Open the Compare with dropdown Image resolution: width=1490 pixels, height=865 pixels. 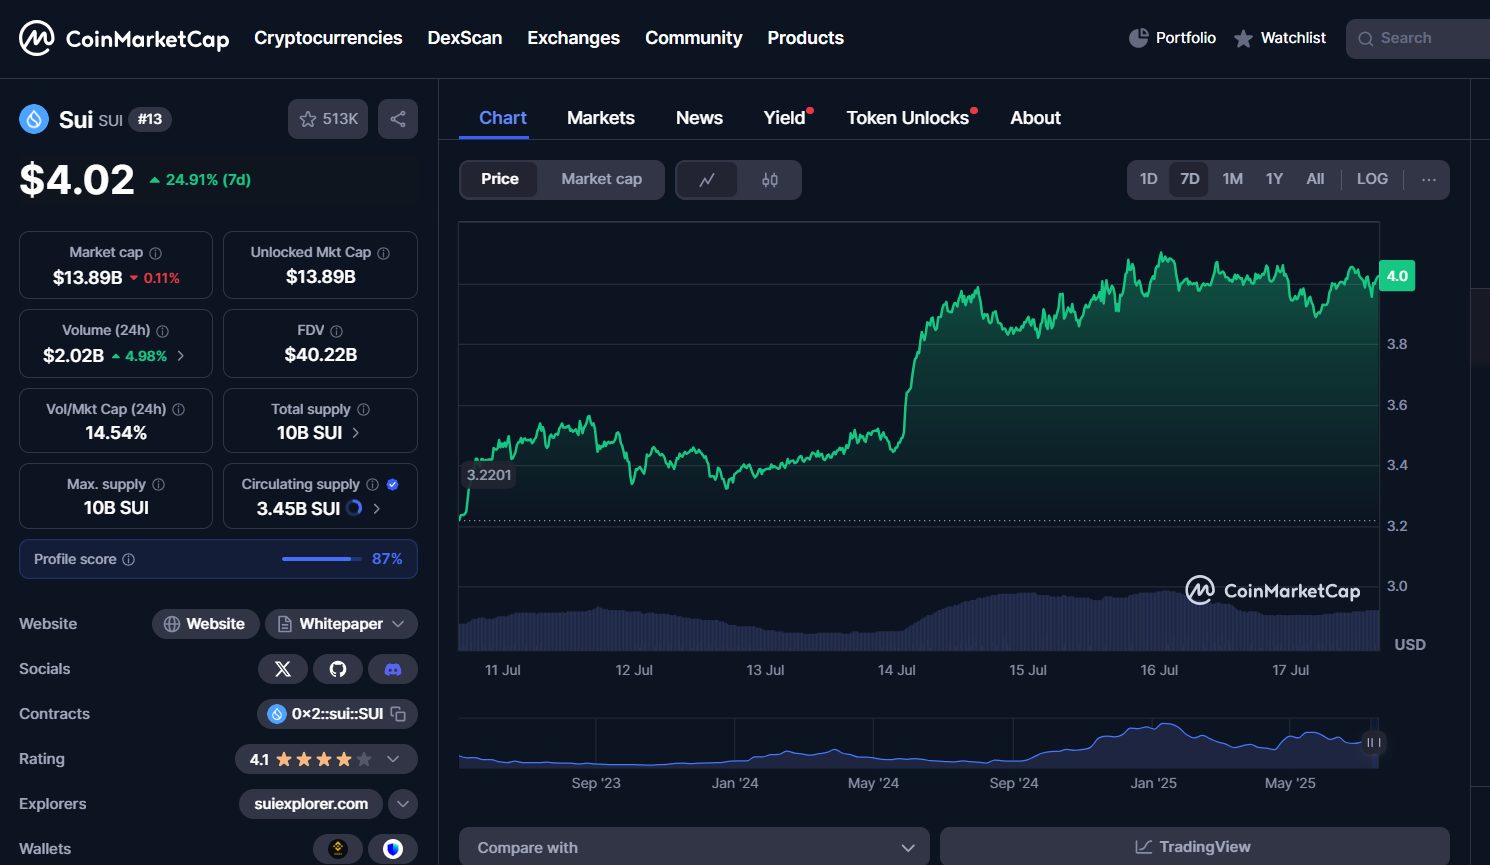694,847
